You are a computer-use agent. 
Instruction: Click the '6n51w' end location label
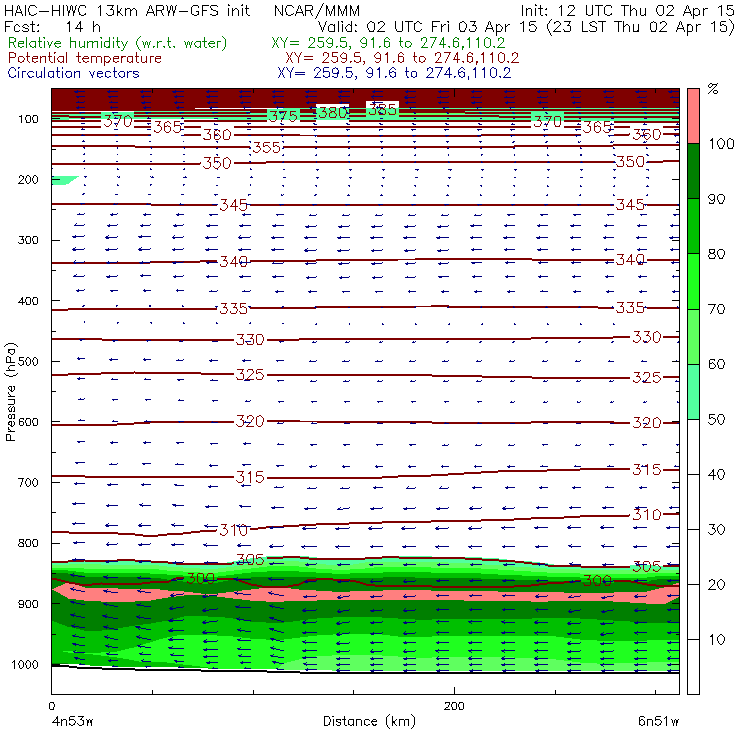[x=658, y=722]
